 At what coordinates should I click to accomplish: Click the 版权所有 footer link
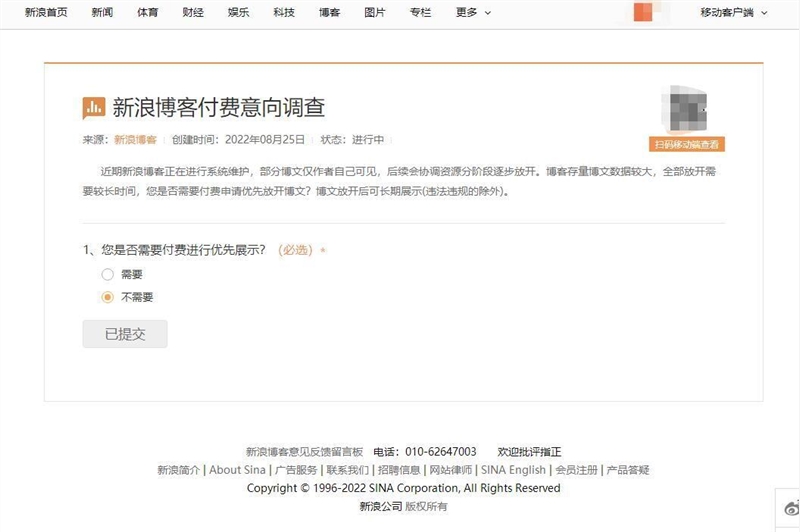pos(426,506)
